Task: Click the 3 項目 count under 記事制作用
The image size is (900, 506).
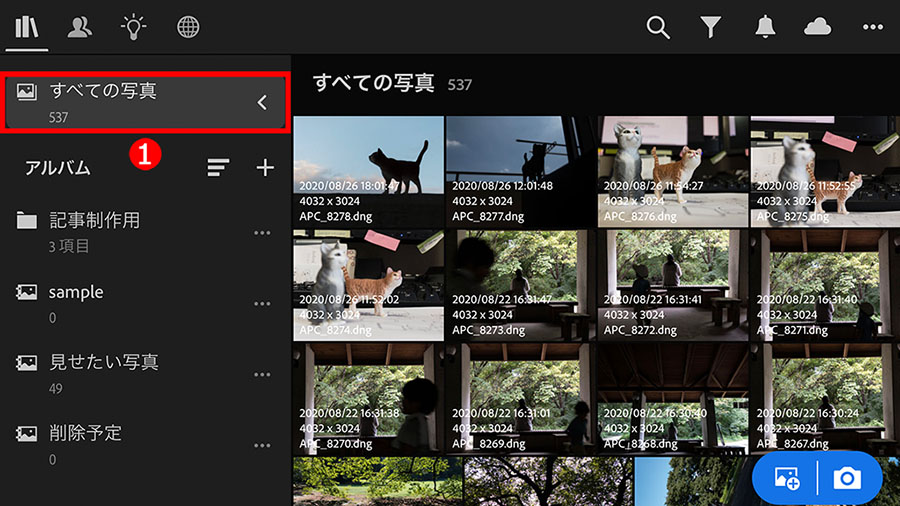Action: 69,246
